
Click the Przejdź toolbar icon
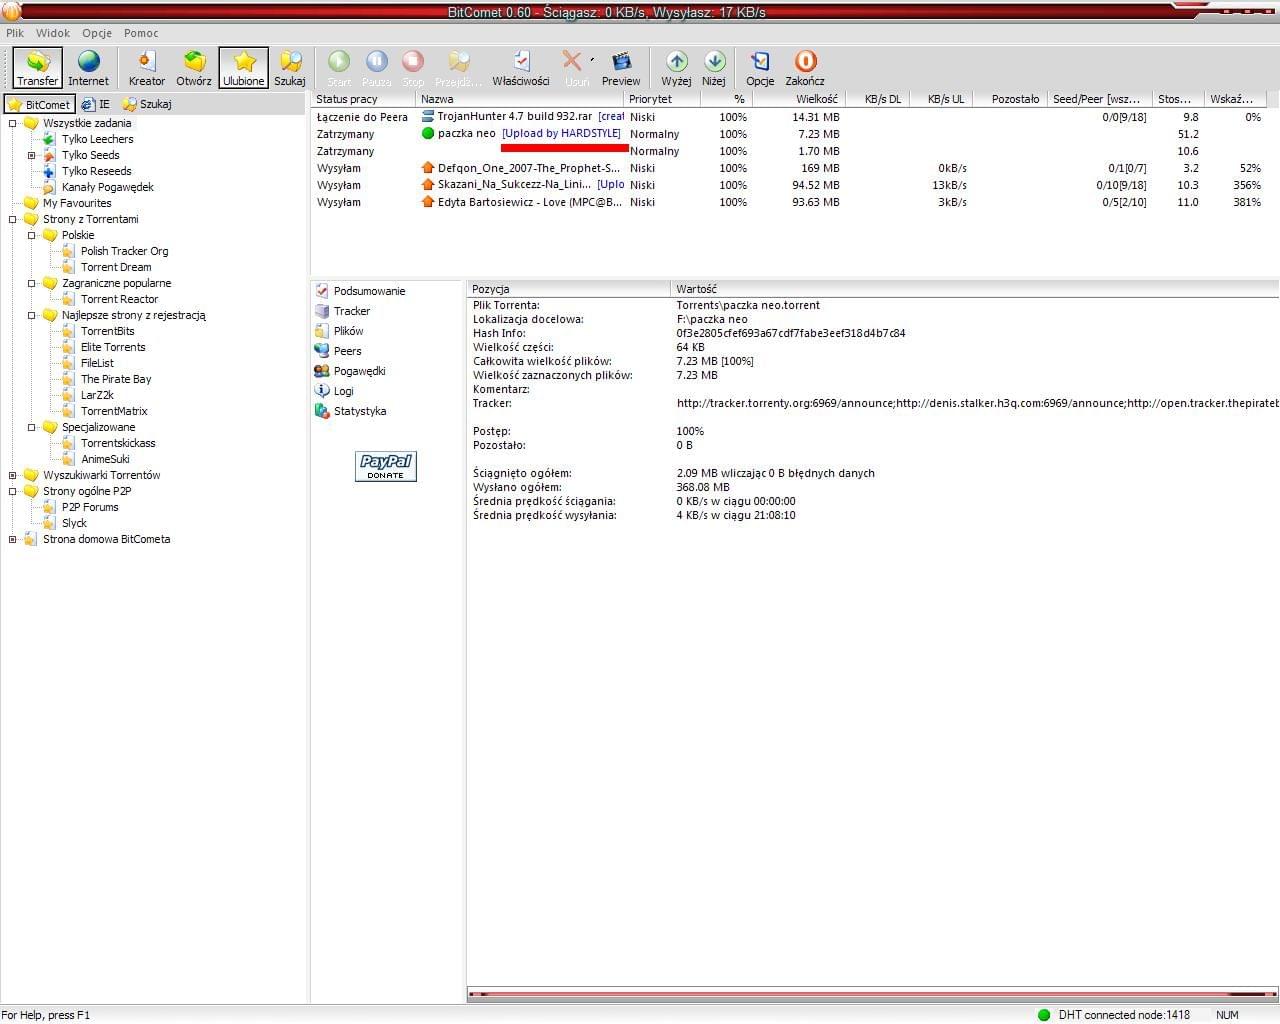[459, 68]
